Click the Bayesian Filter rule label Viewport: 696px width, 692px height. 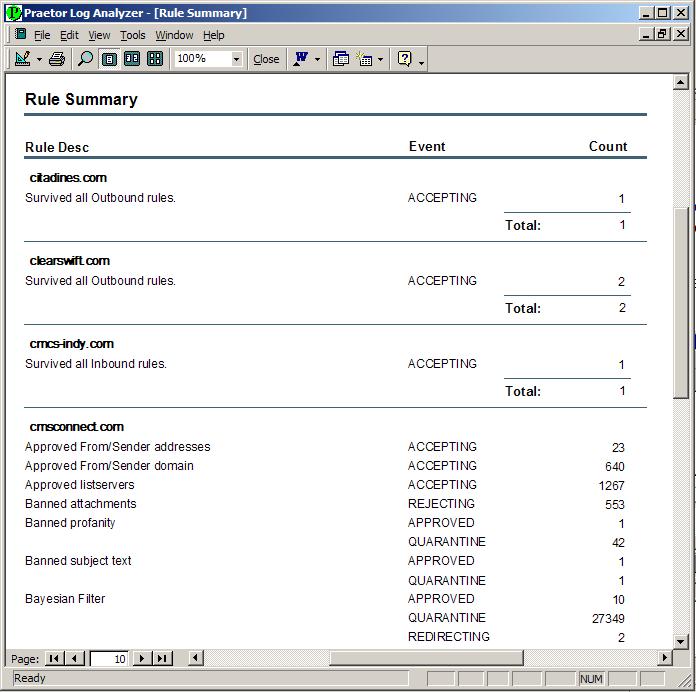65,599
